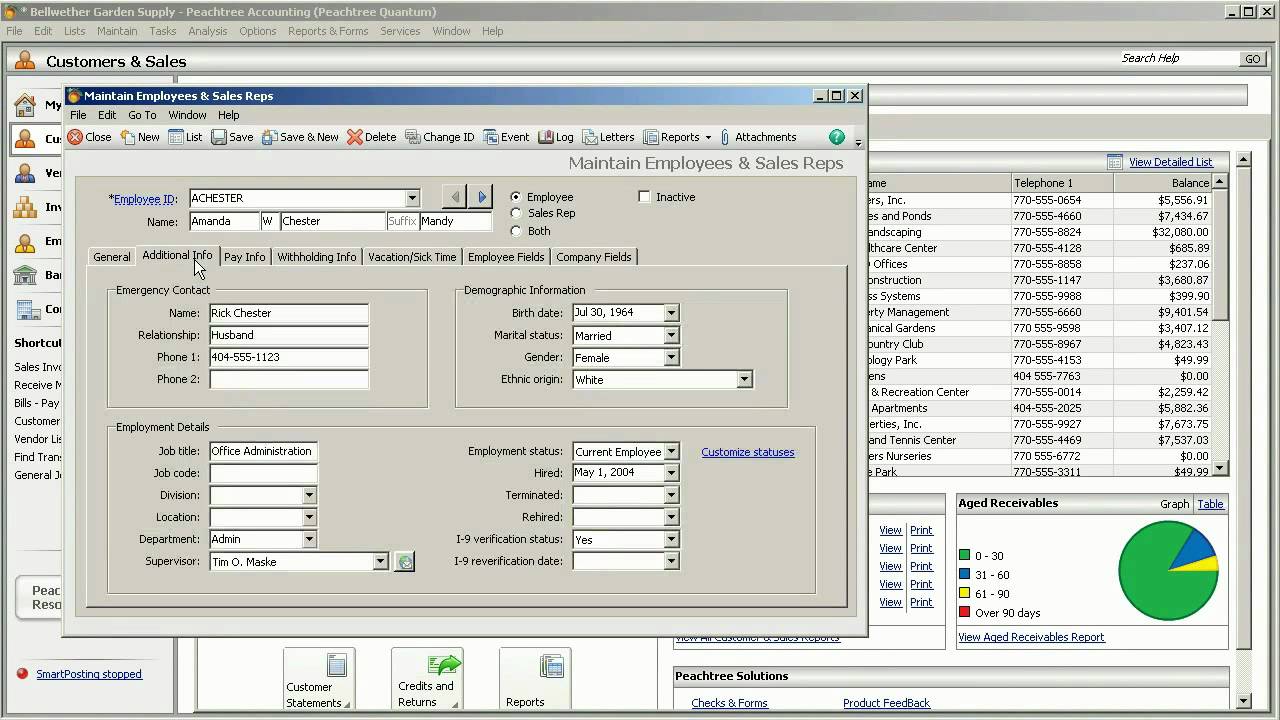Image resolution: width=1280 pixels, height=720 pixels.
Task: Click the SmartPosting stopped link
Action: click(x=89, y=674)
